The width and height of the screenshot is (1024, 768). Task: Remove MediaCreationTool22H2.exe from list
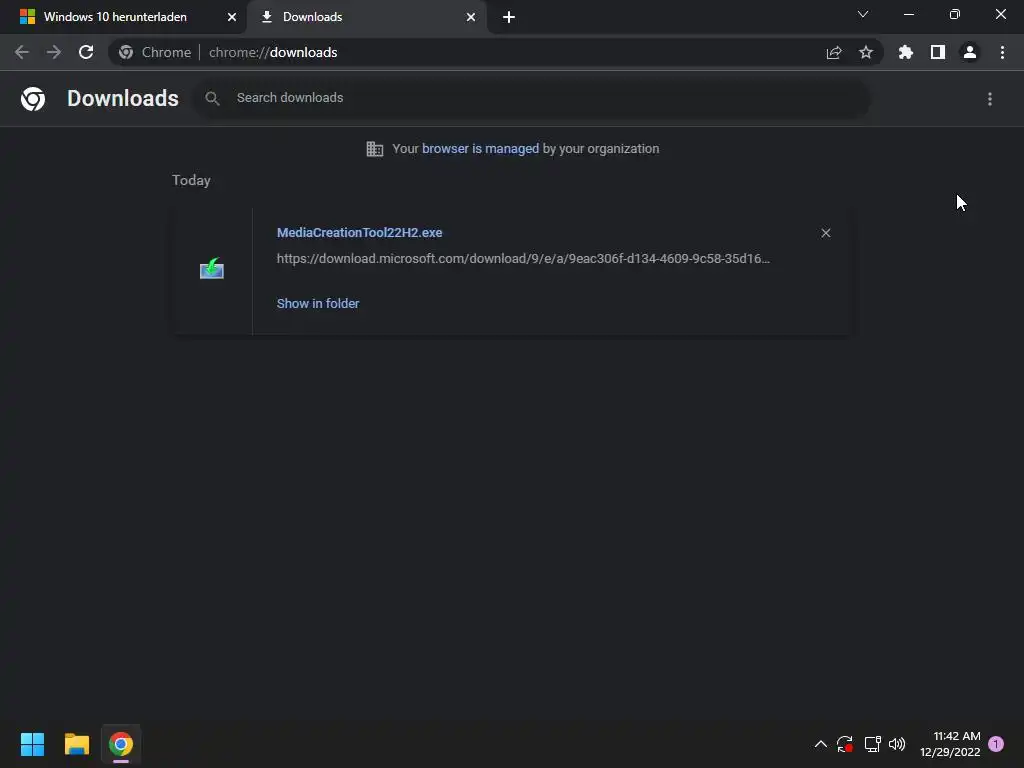tap(825, 233)
